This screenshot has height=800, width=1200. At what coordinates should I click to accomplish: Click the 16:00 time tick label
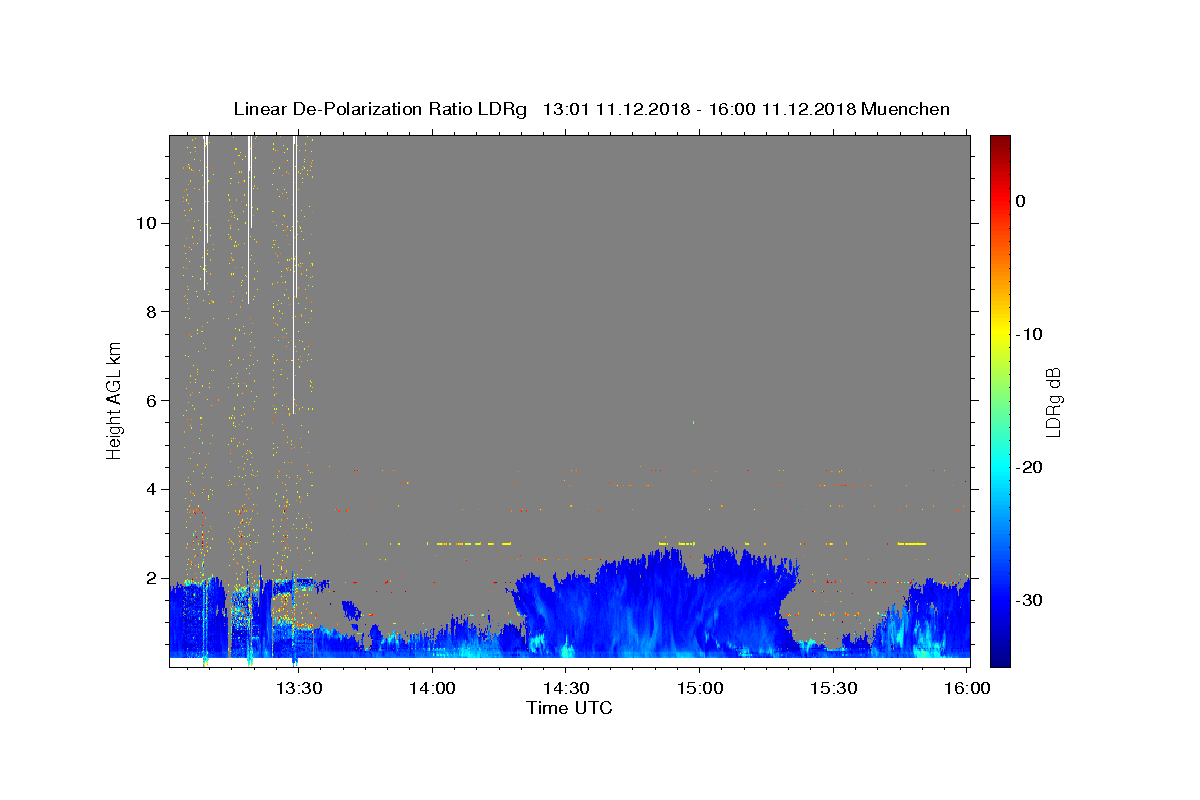pyautogui.click(x=966, y=688)
